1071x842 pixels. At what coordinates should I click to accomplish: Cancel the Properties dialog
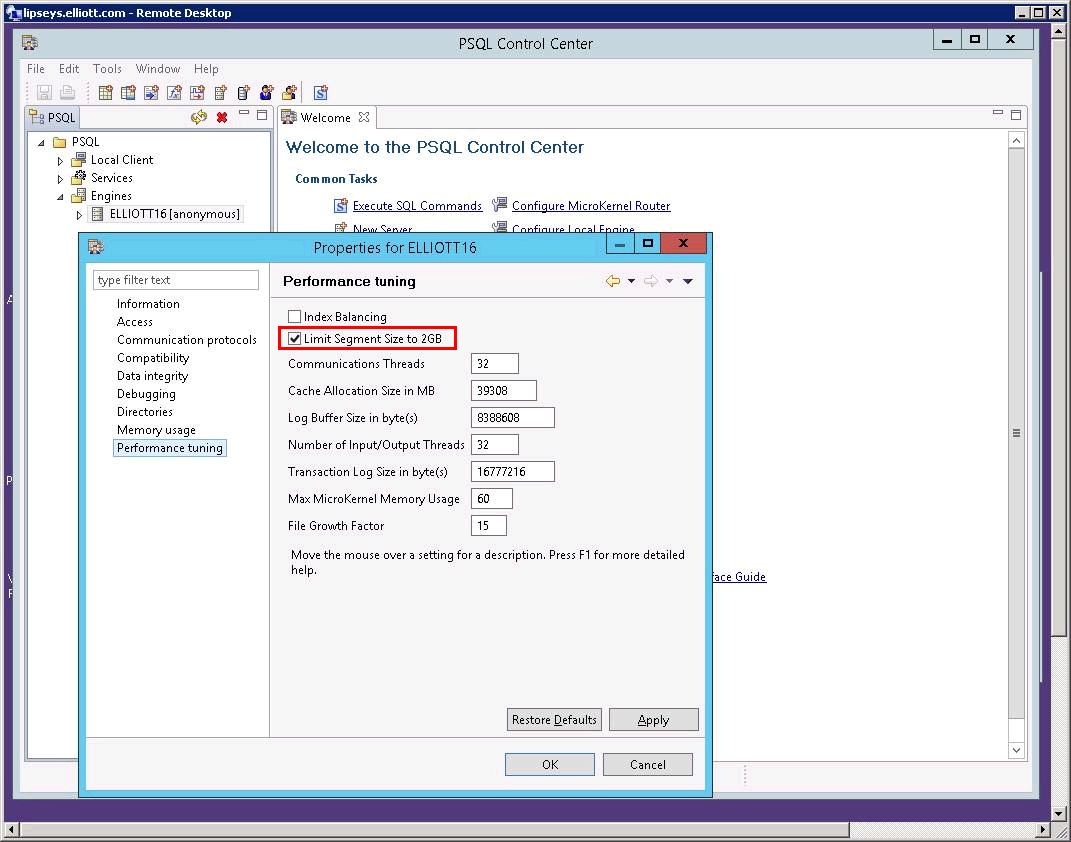point(648,765)
